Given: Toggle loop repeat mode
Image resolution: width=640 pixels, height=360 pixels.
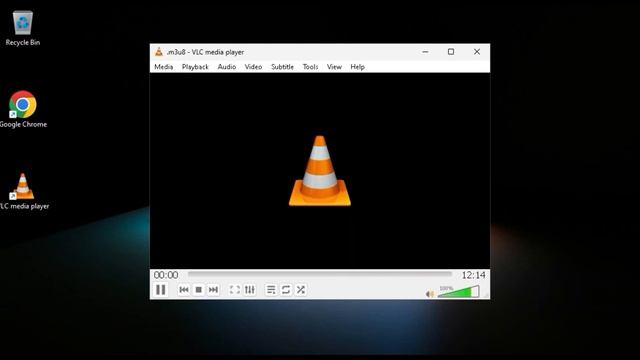Looking at the screenshot, I should click(x=286, y=290).
